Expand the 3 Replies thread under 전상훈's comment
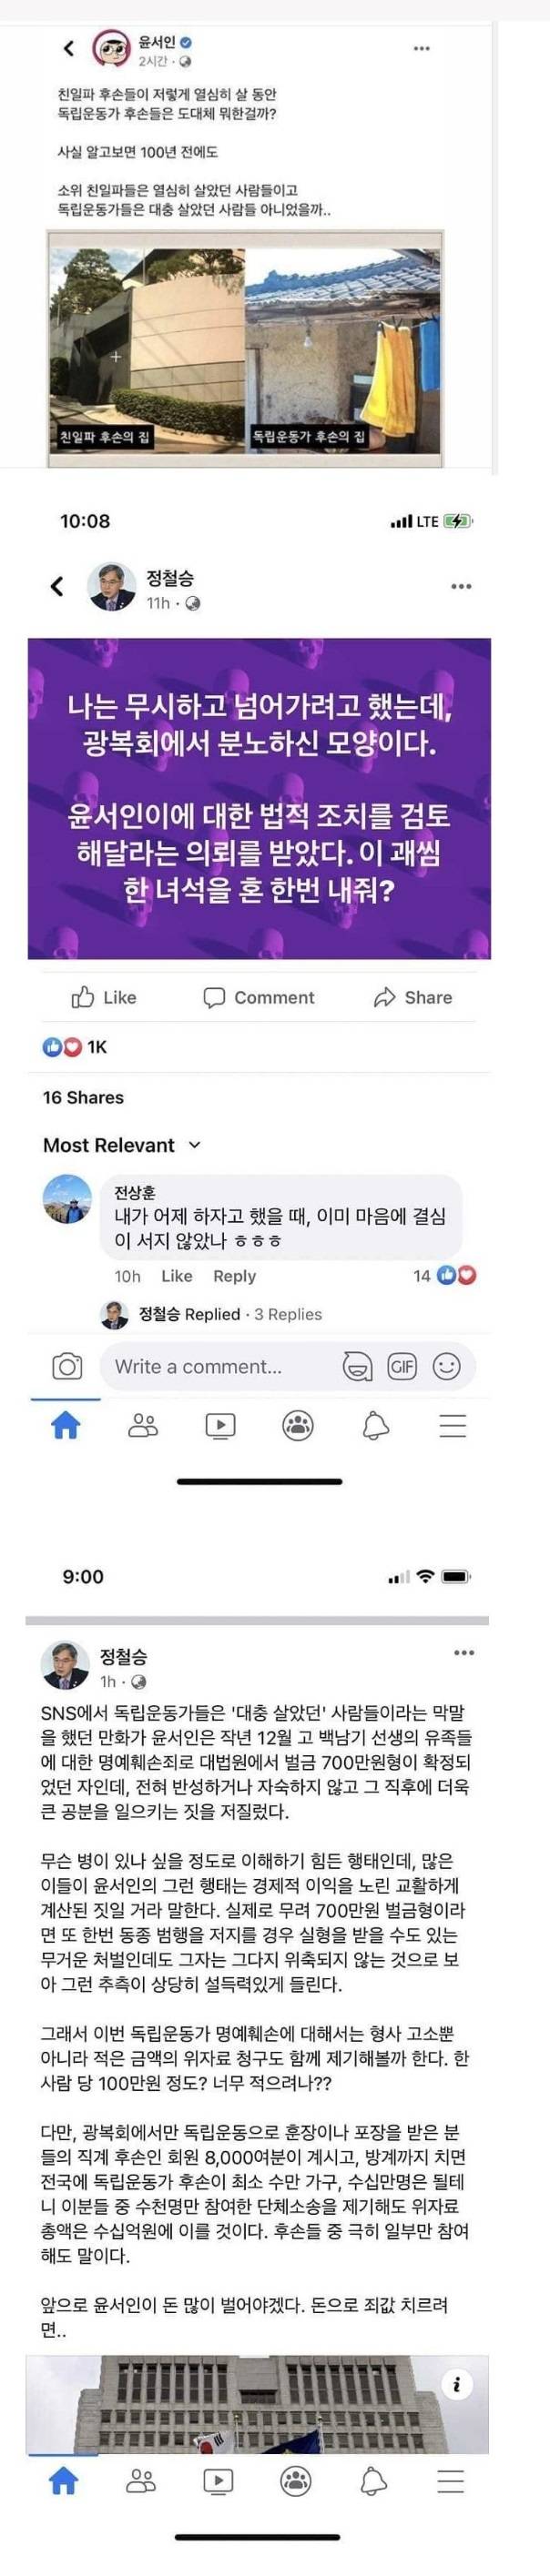Screen dimensions: 550x2576 click(288, 1314)
